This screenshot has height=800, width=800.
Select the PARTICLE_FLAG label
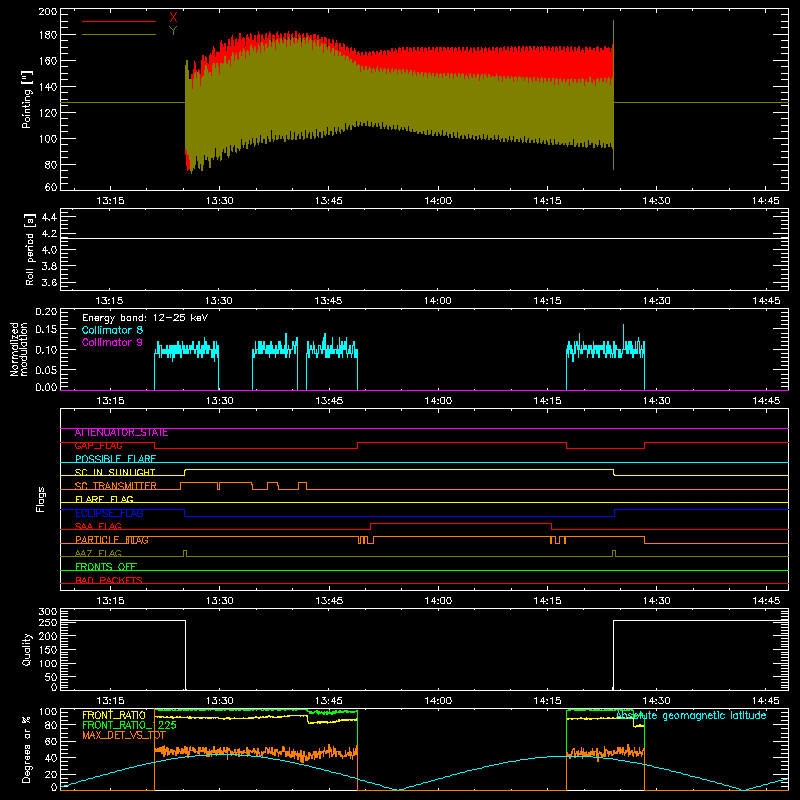point(112,540)
